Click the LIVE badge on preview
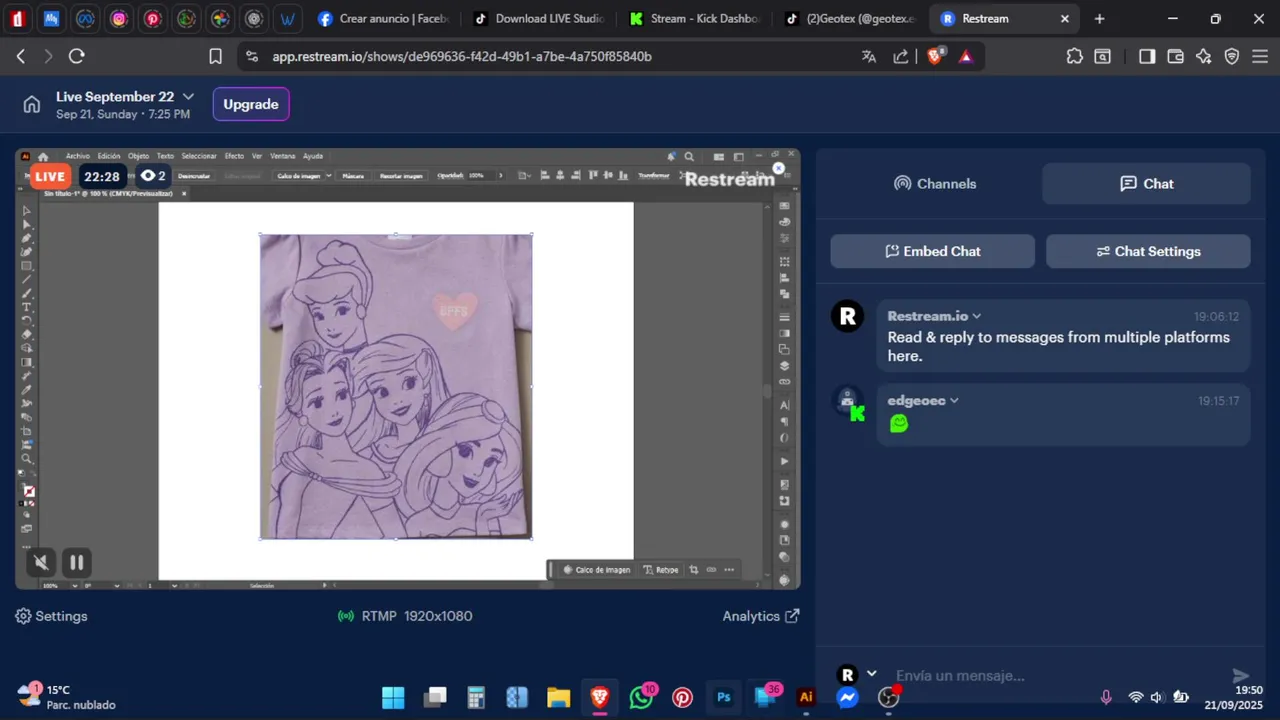 point(49,177)
